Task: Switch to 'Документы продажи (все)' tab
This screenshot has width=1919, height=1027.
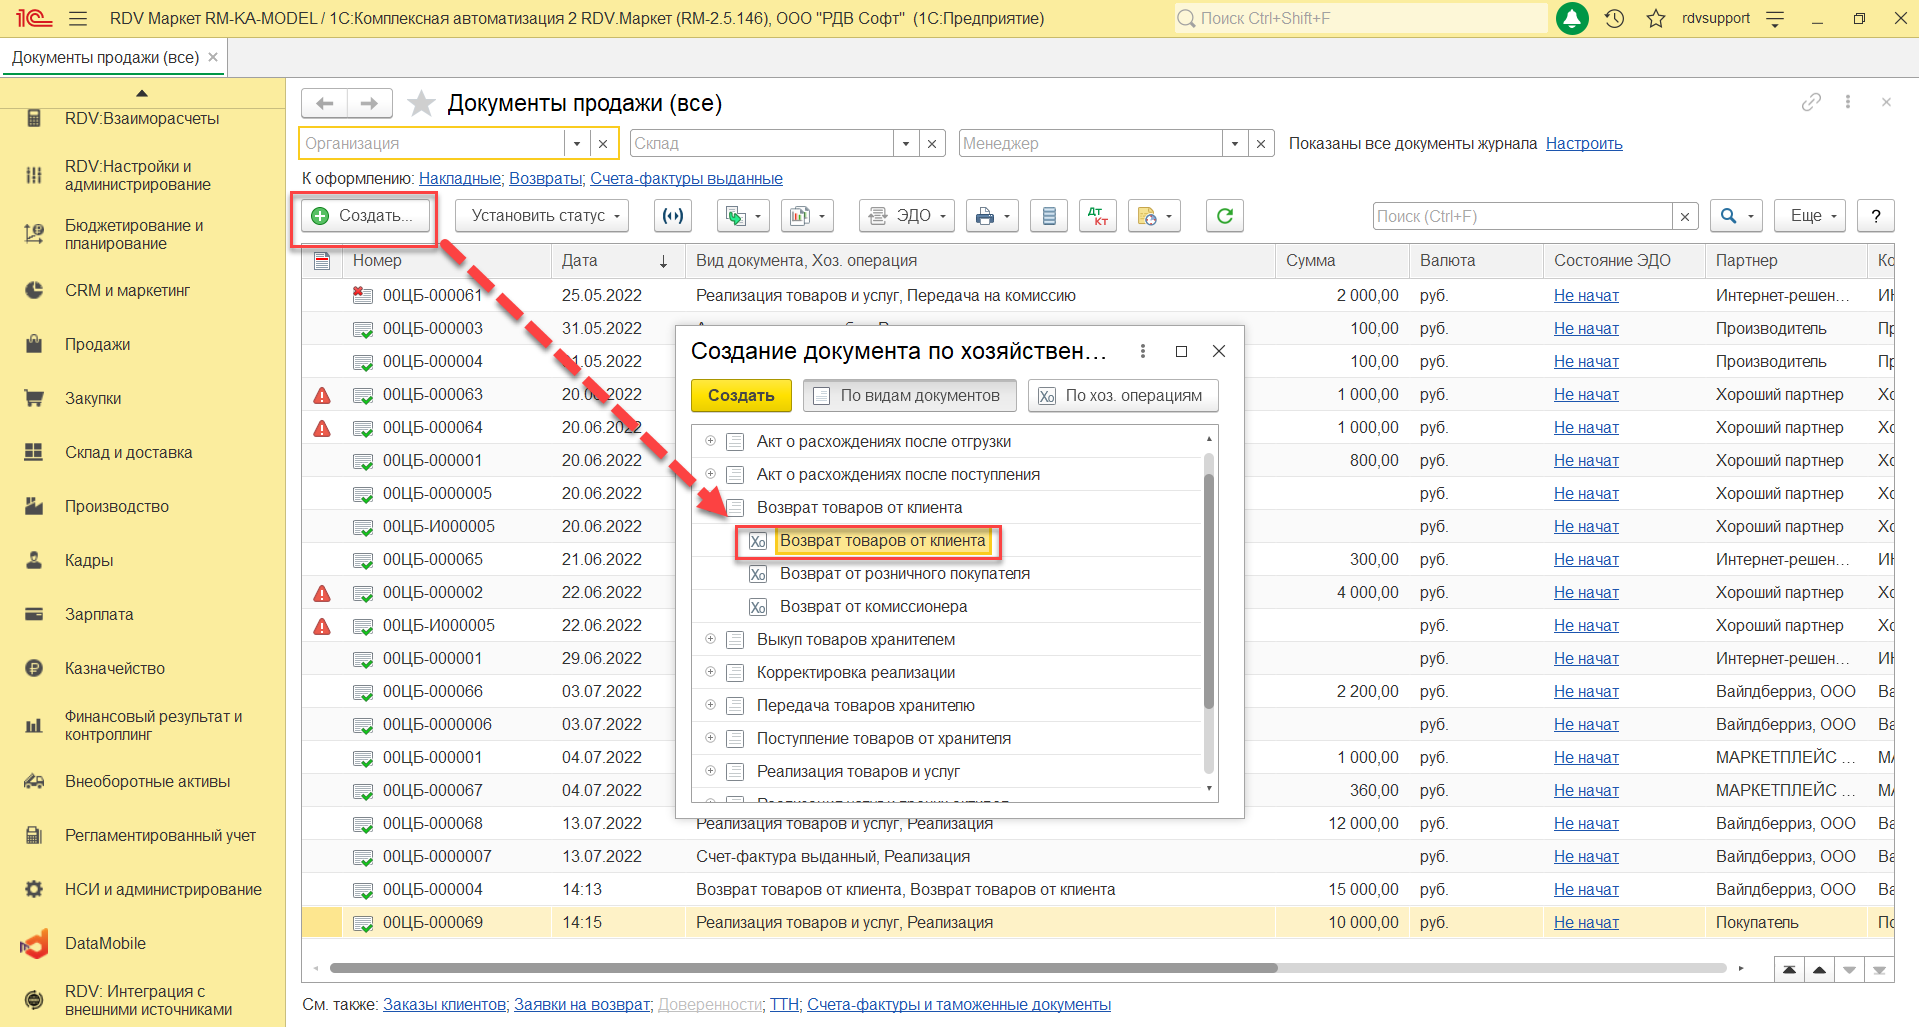Action: (x=105, y=58)
